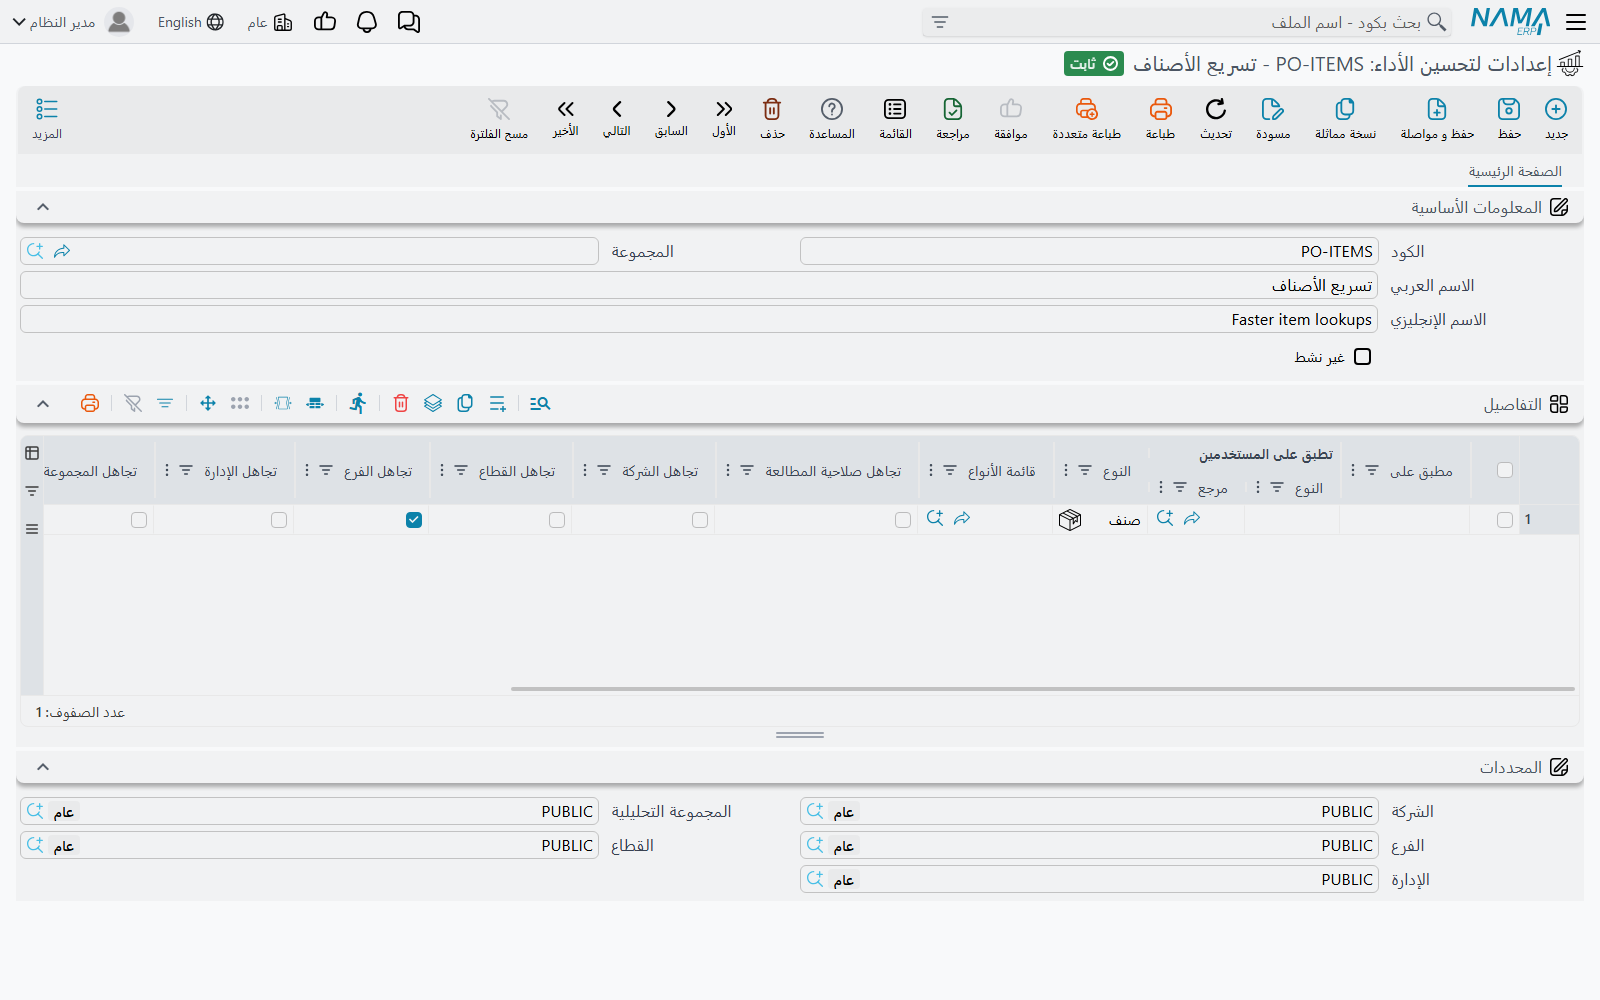This screenshot has height=1000, width=1600.
Task: Open the notifications bell icon
Action: pyautogui.click(x=367, y=22)
